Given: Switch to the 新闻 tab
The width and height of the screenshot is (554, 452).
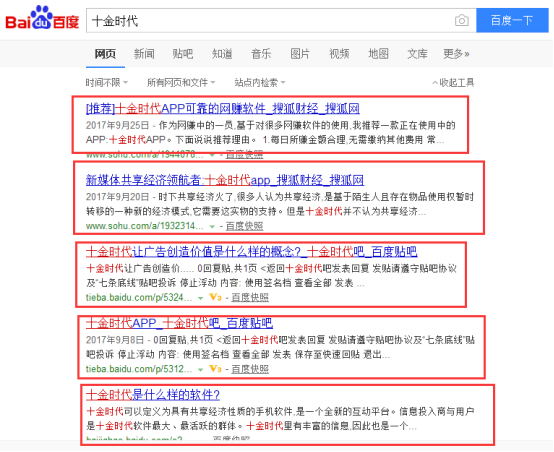Looking at the screenshot, I should pos(144,54).
